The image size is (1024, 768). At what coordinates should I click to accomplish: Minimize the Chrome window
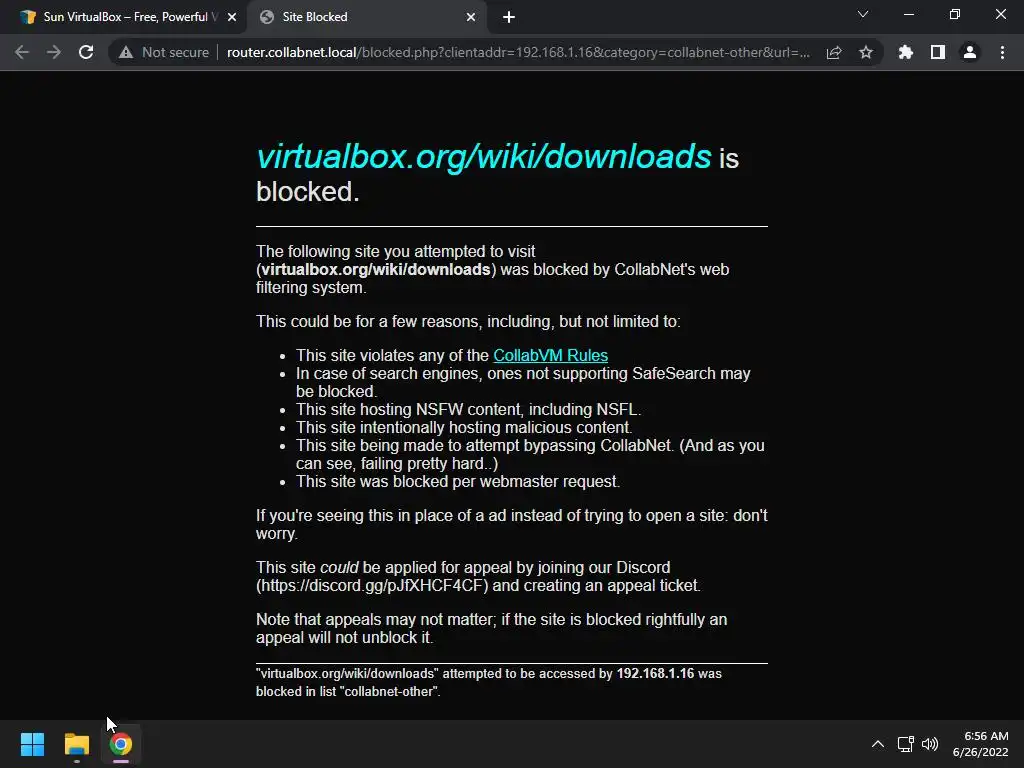click(908, 14)
